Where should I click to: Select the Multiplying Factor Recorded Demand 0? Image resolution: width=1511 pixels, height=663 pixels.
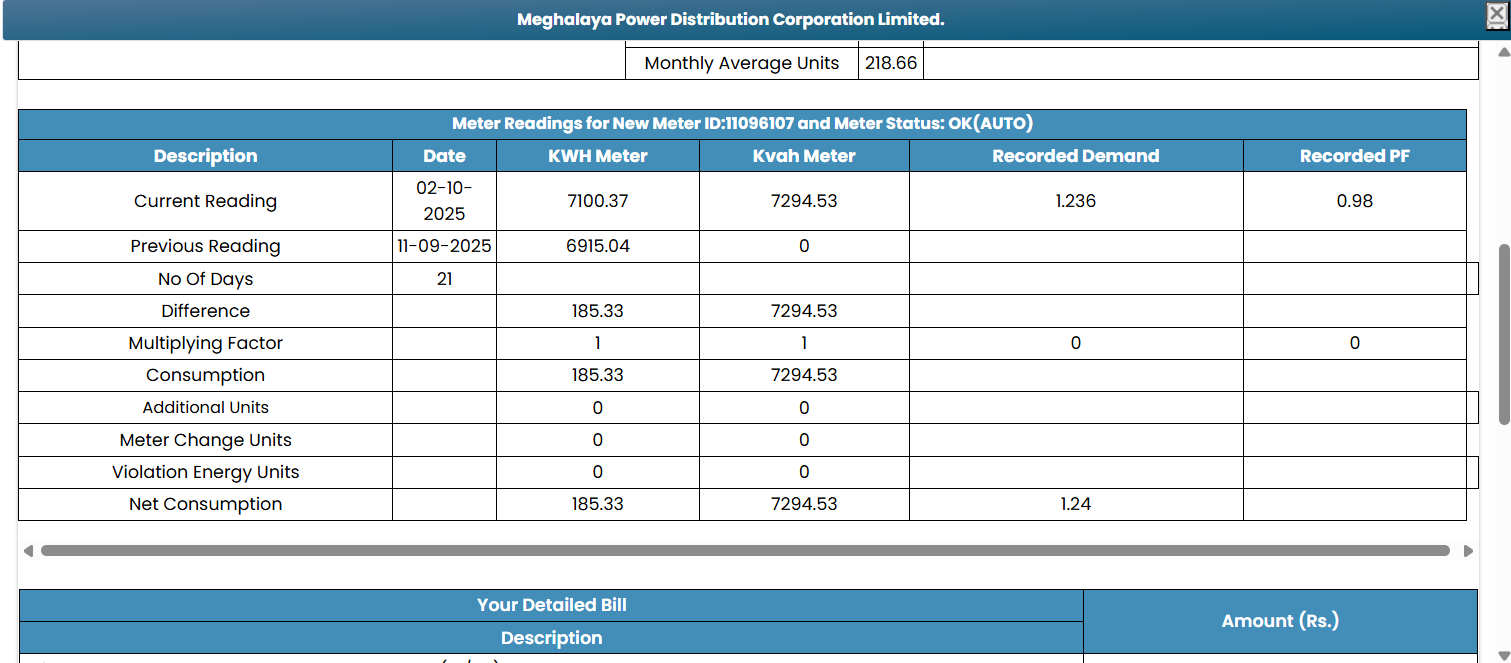1076,343
